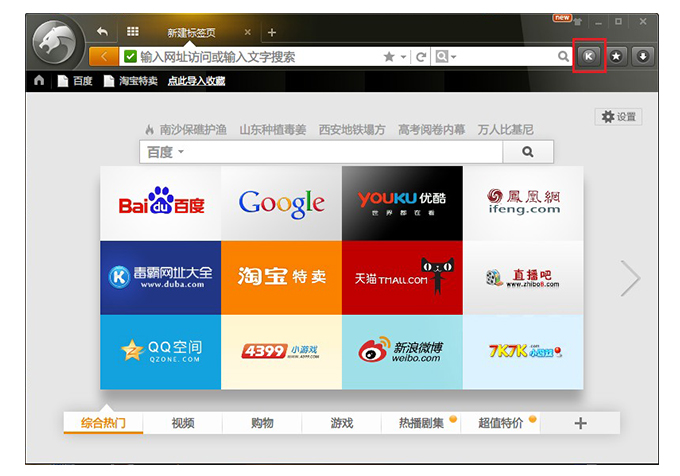Open favorites star button in toolbar
This screenshot has width=680, height=476.
click(617, 56)
